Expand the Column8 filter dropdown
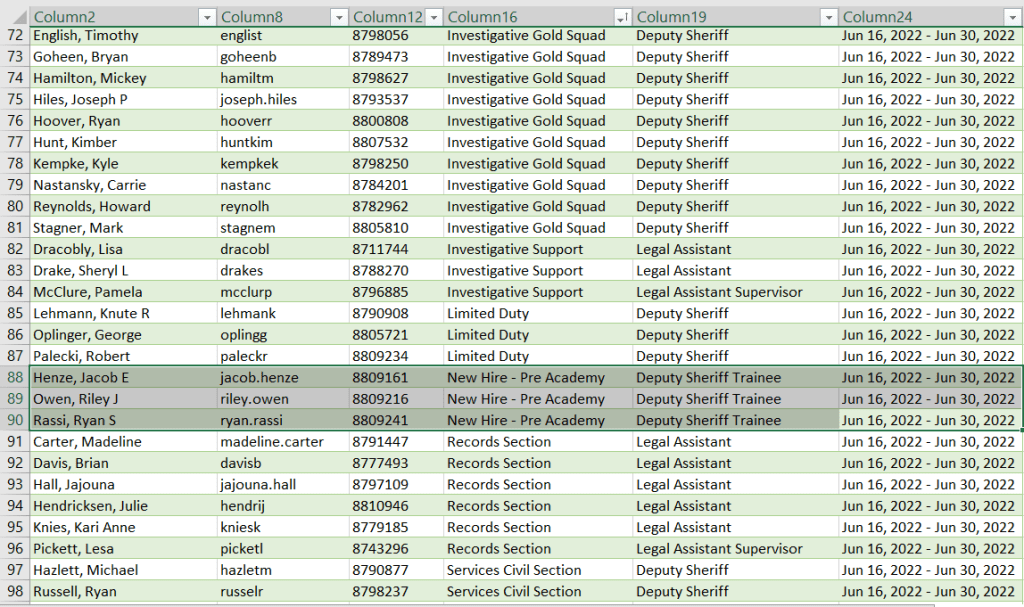 tap(337, 17)
